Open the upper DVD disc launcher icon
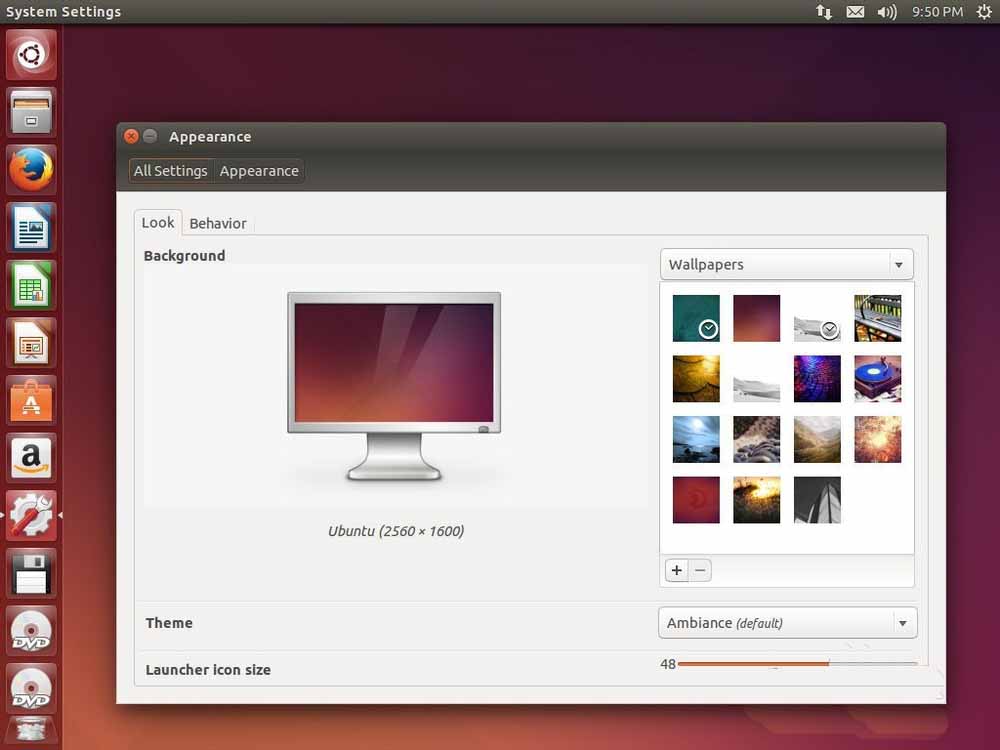 pos(31,631)
